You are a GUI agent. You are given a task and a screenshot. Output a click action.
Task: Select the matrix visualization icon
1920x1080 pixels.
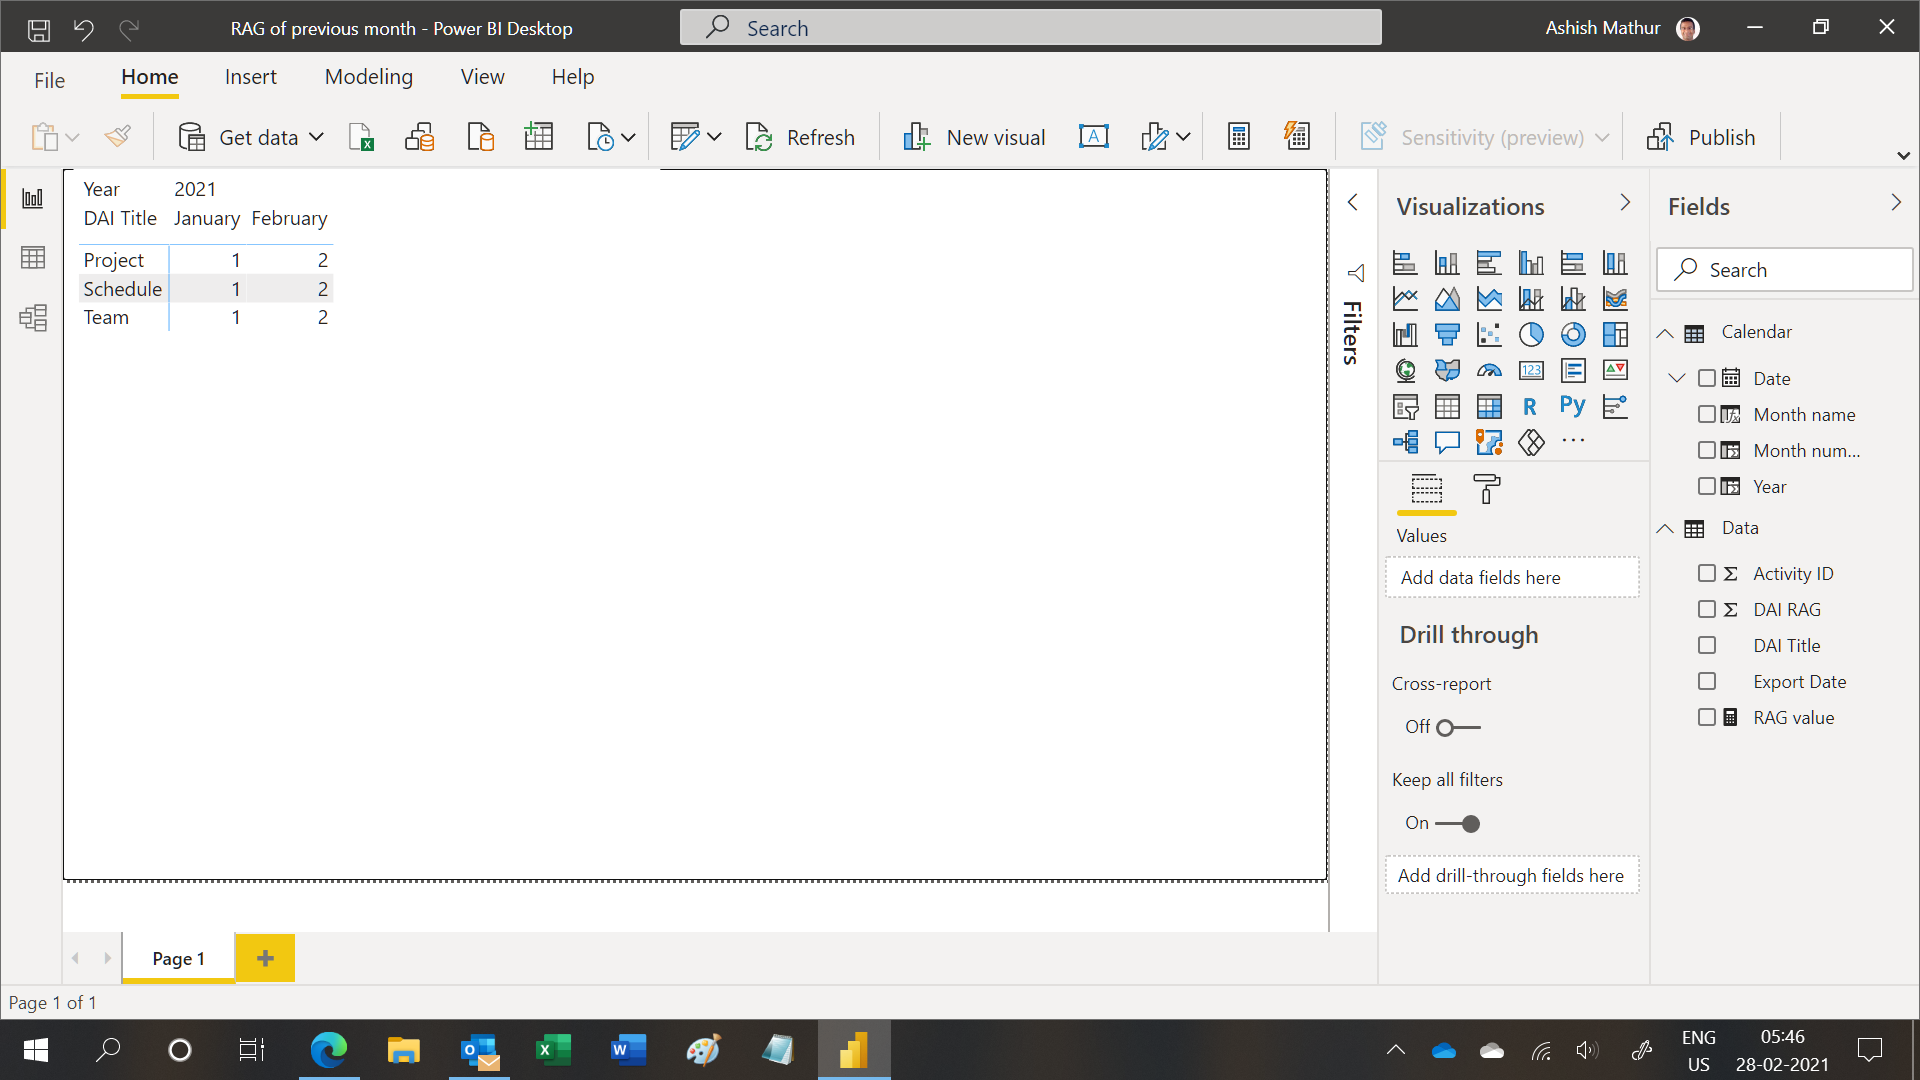pyautogui.click(x=1489, y=407)
